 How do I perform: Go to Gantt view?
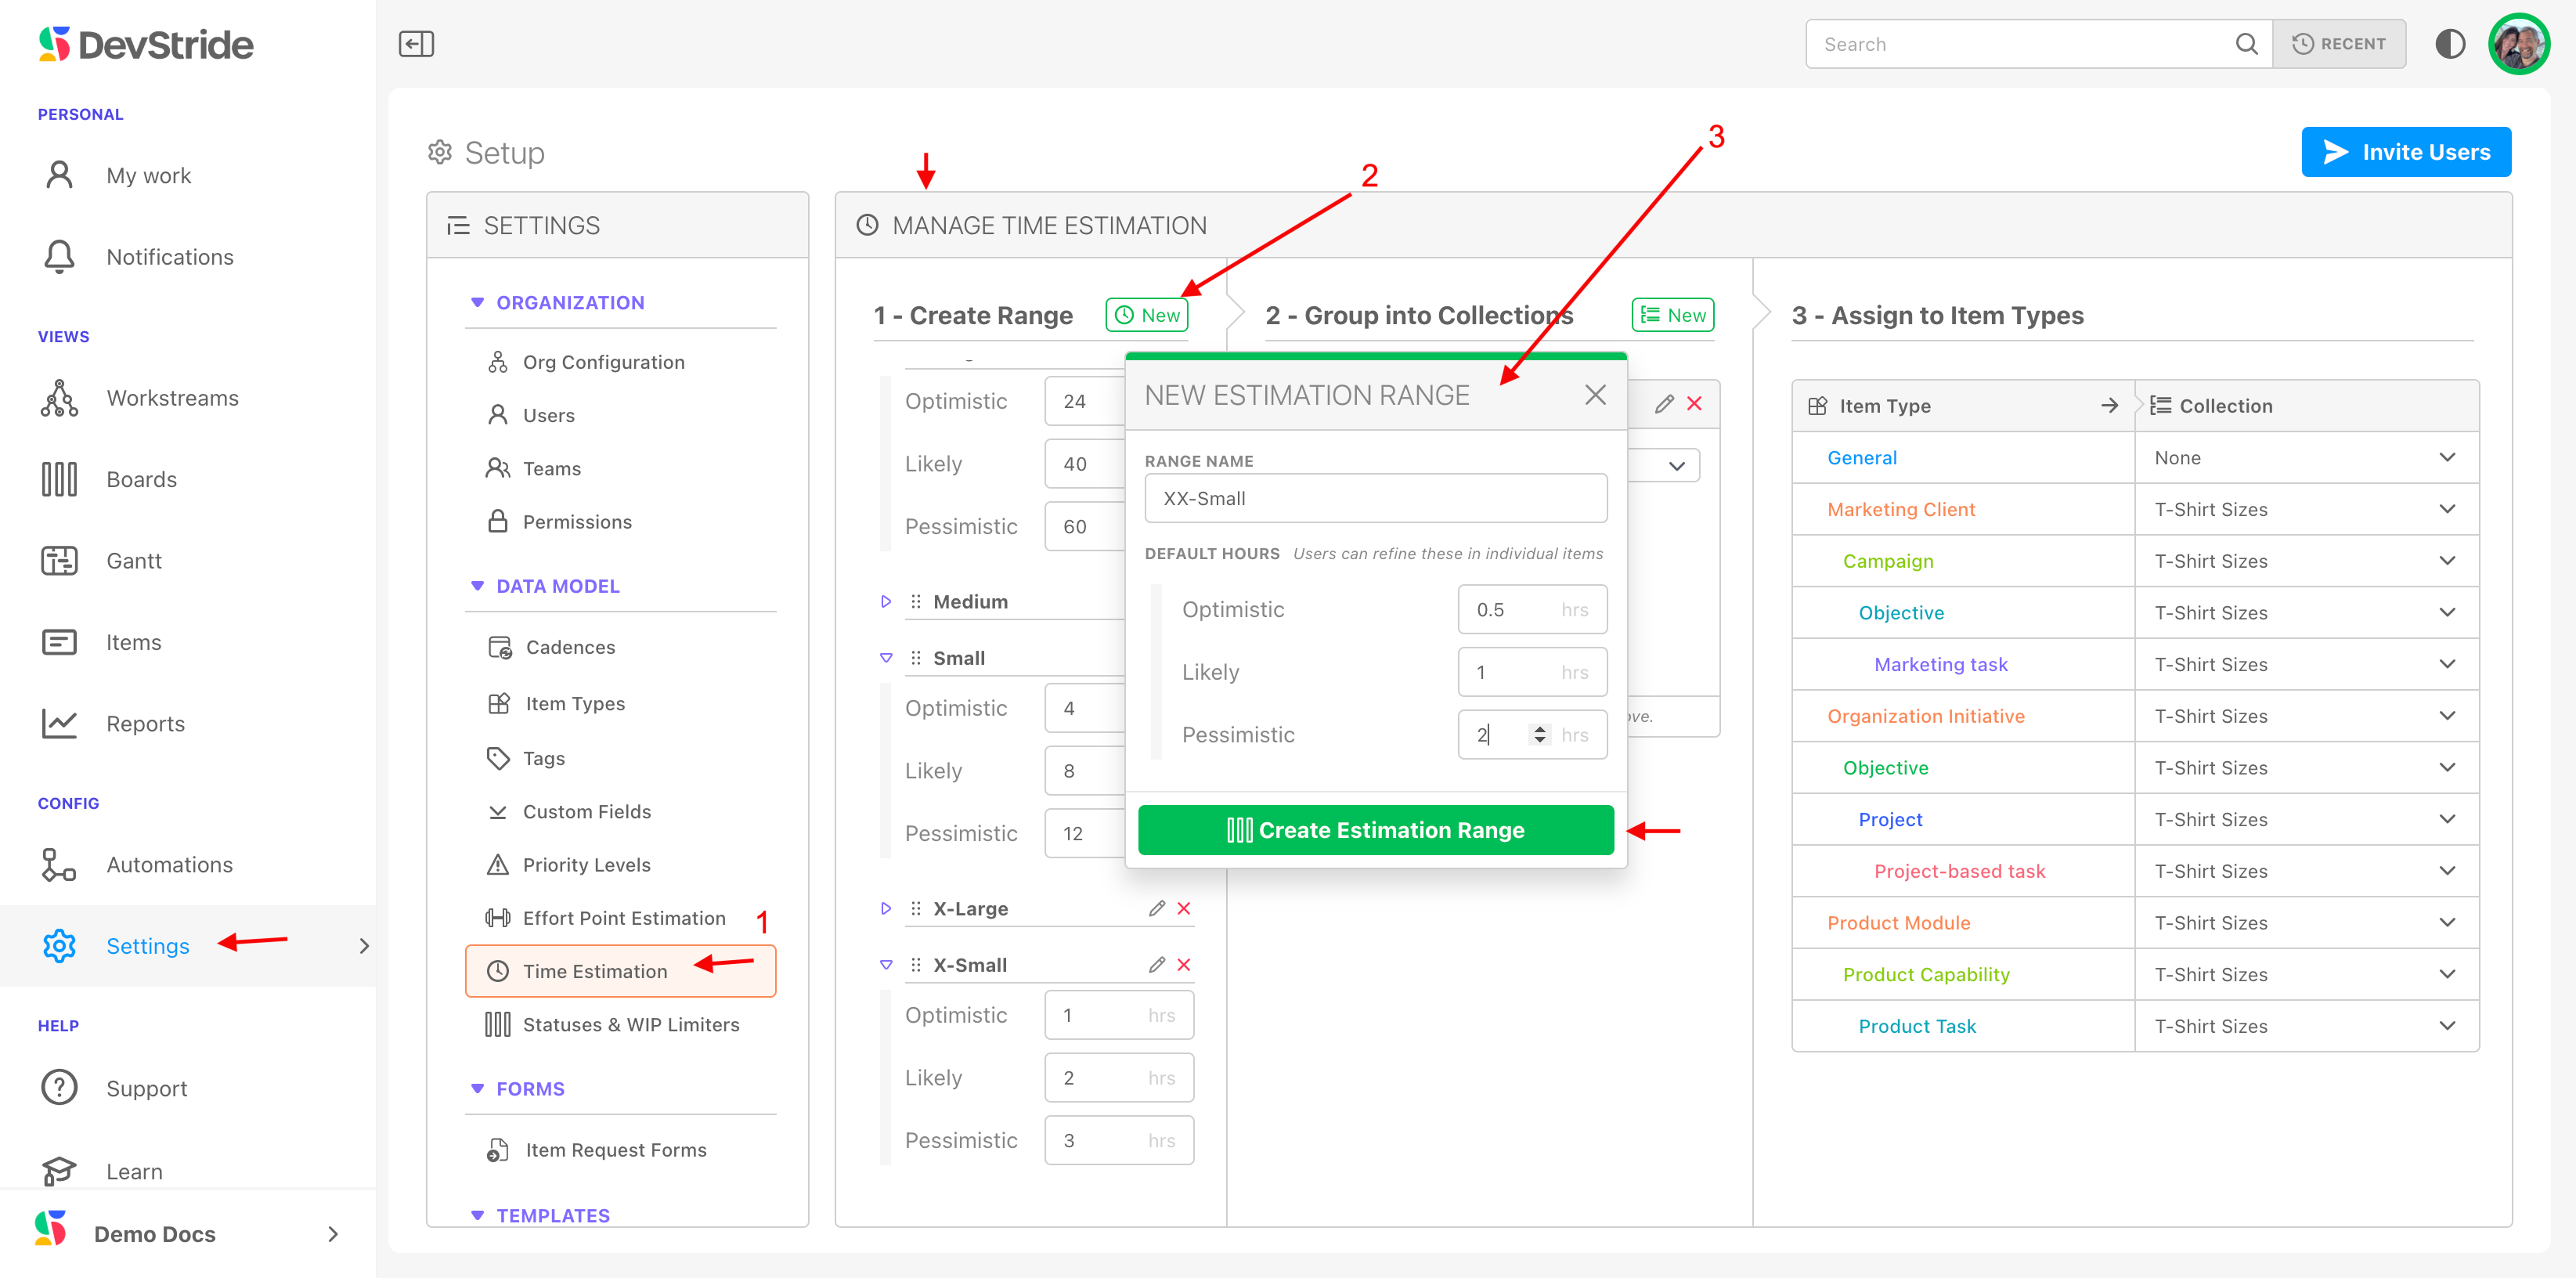[134, 561]
